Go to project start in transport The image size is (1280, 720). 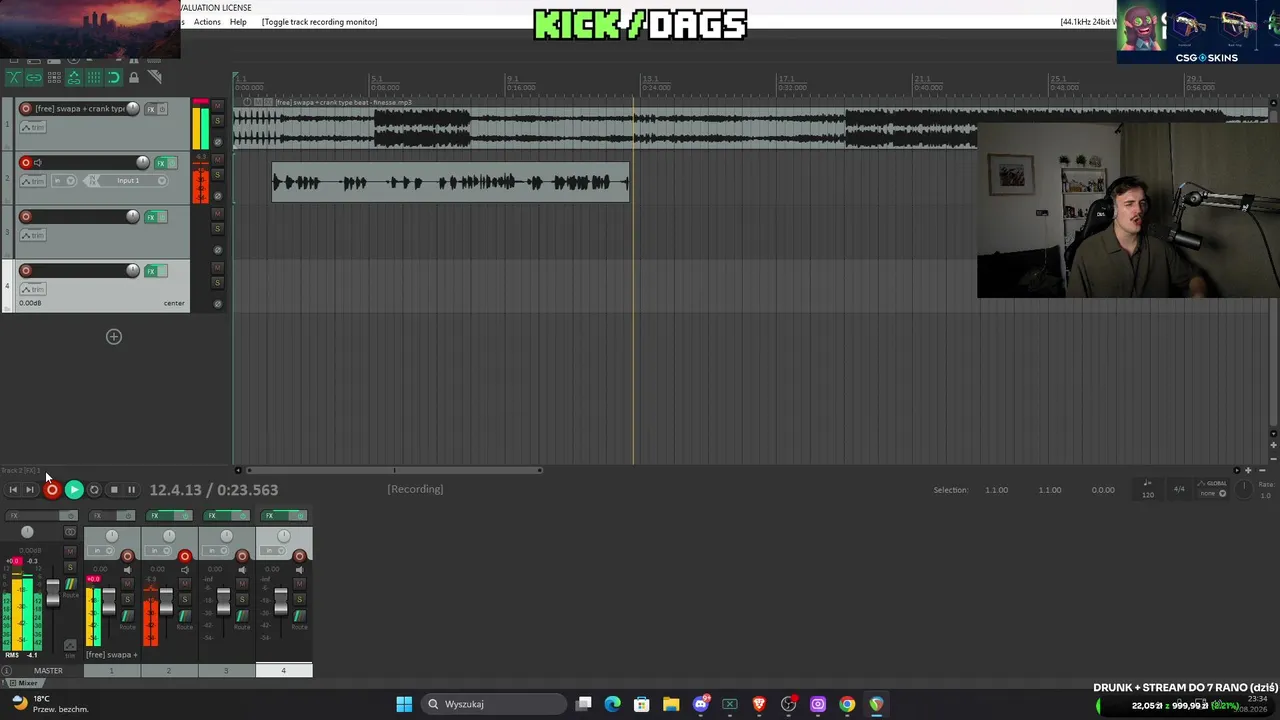tap(13, 490)
